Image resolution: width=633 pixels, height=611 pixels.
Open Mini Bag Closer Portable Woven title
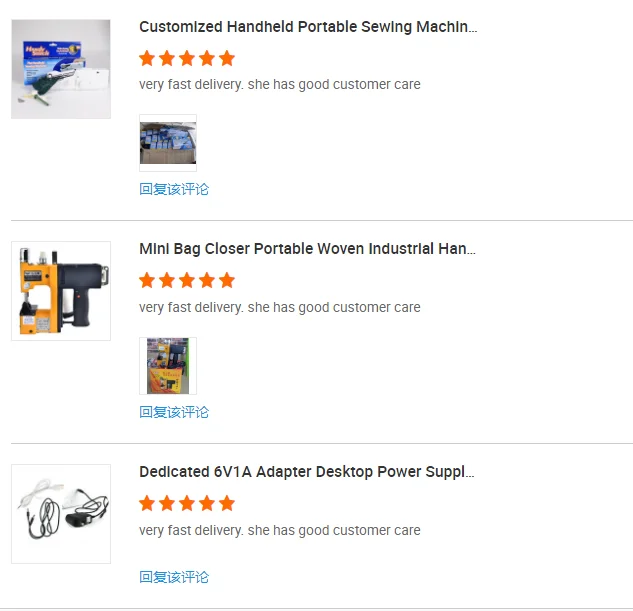pyautogui.click(x=307, y=249)
